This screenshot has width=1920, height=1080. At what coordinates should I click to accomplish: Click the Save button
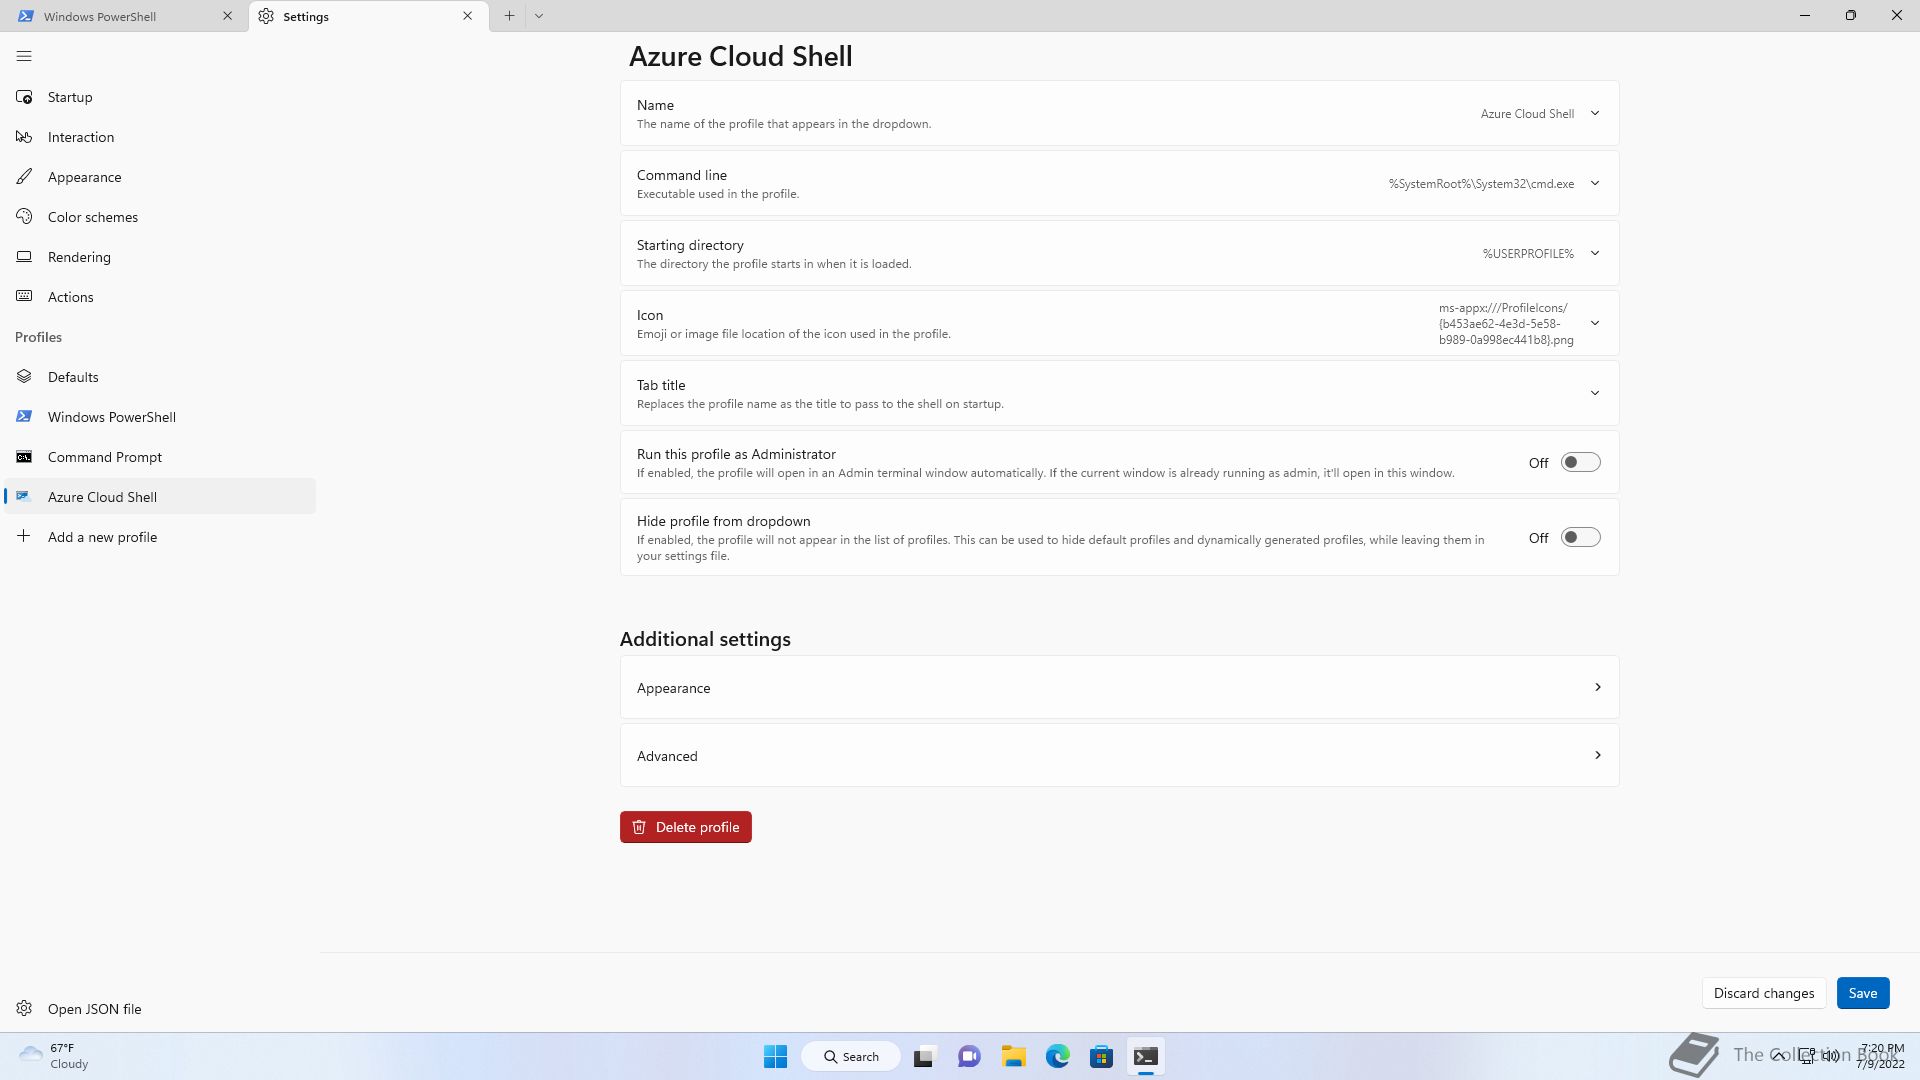click(1862, 993)
